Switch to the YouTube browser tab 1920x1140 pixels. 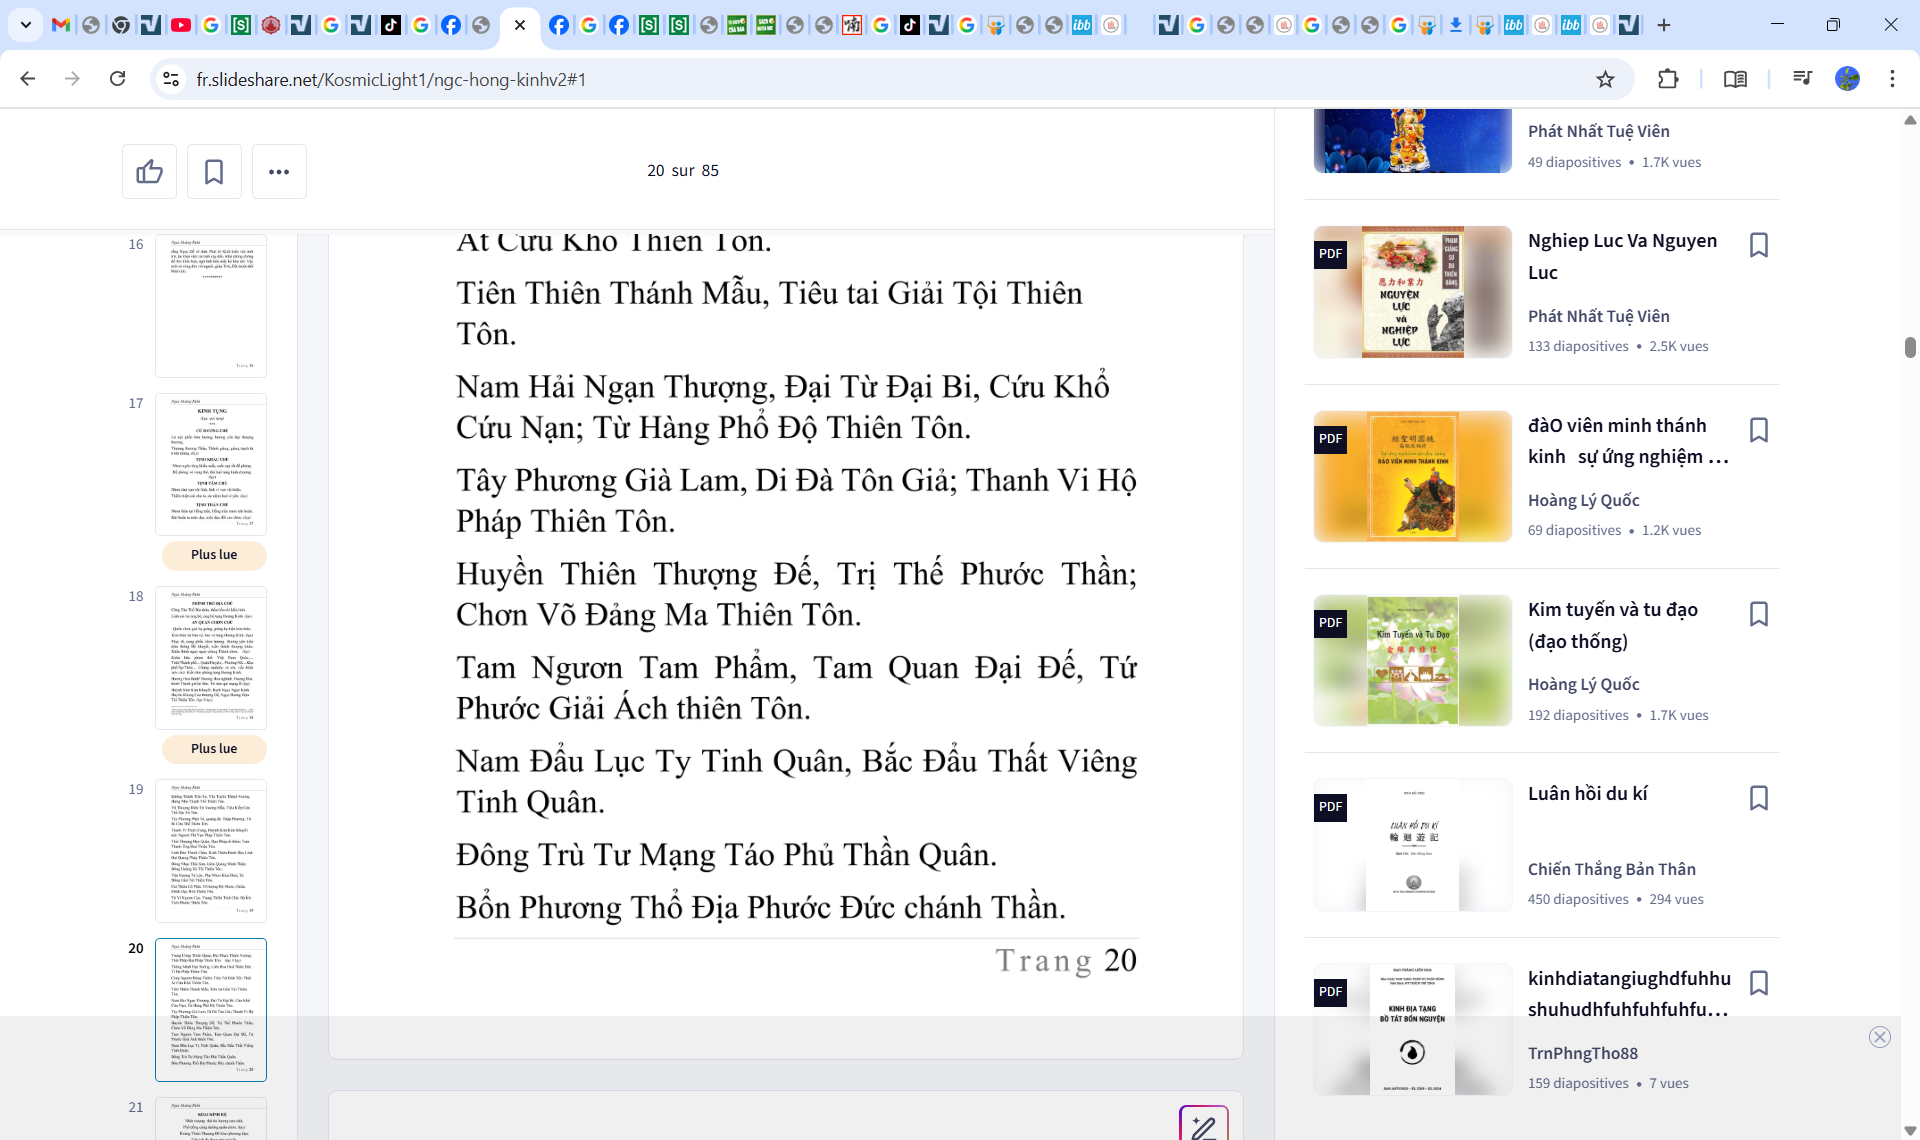[181, 25]
